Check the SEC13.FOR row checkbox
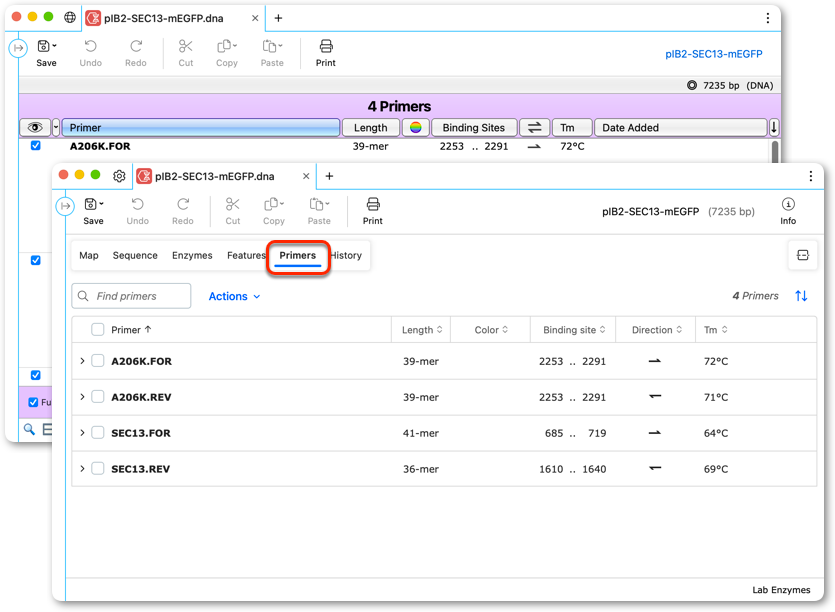Viewport: 835px width, 612px height. pyautogui.click(x=97, y=433)
